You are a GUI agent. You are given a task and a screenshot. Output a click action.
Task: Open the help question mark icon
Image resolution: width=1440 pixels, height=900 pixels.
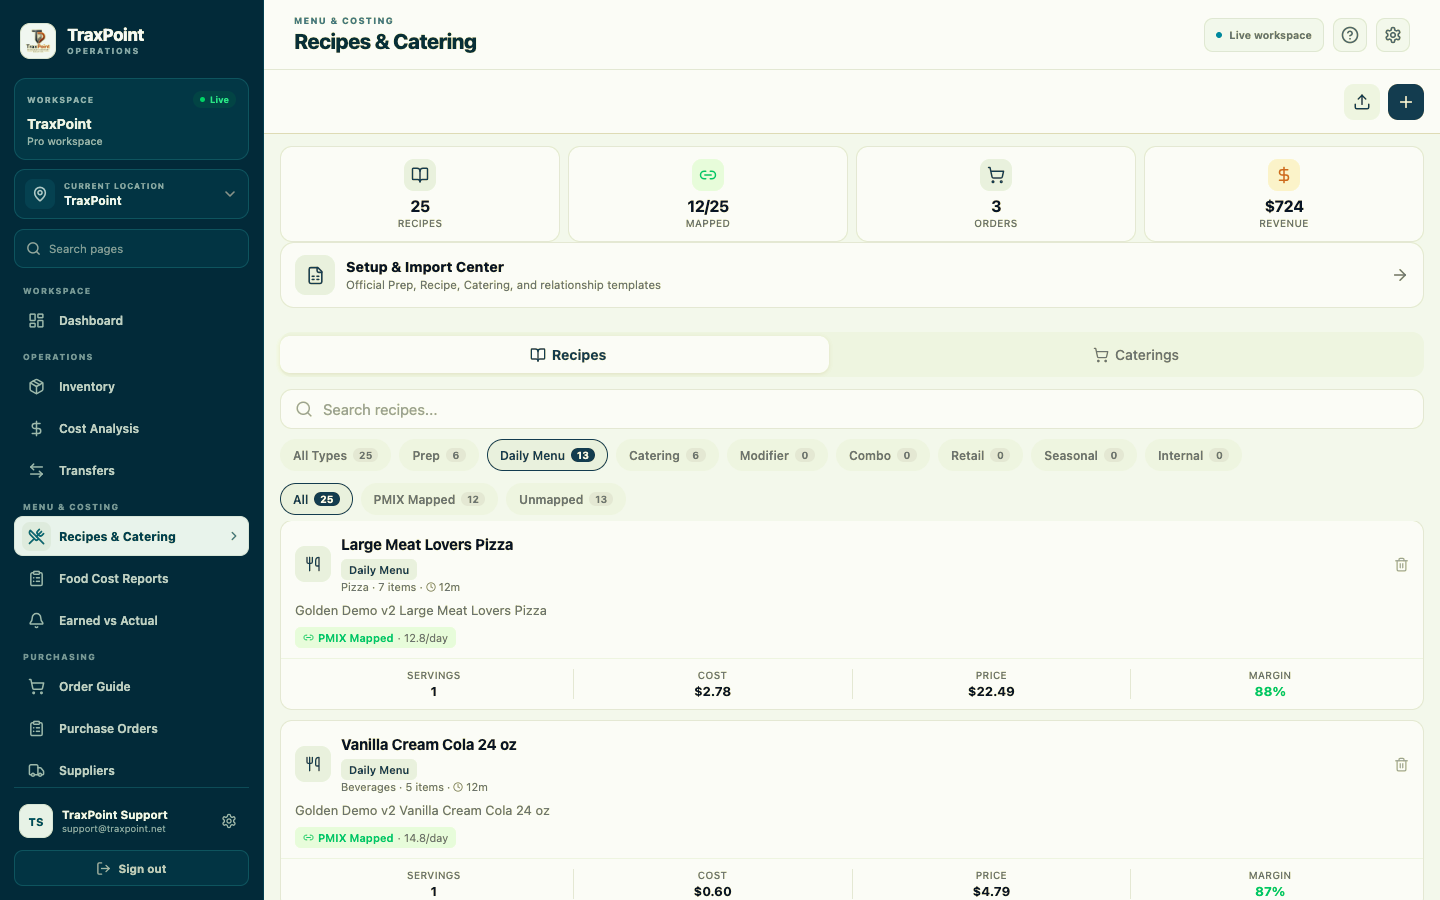1350,35
